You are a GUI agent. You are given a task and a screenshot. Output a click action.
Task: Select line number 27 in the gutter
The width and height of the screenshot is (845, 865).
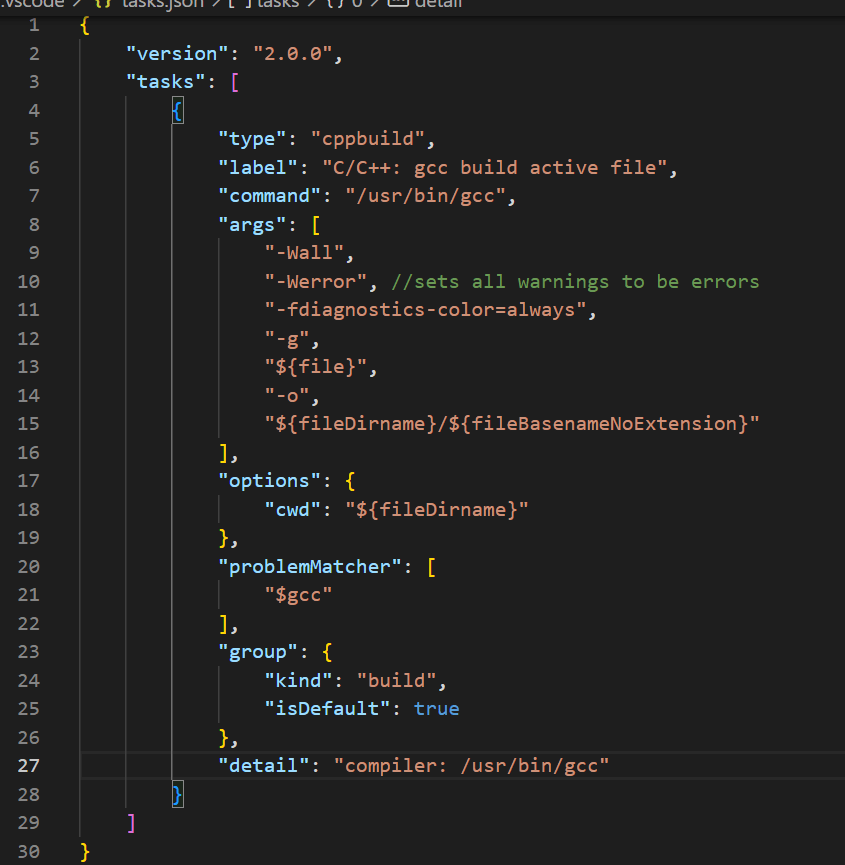click(x=30, y=765)
